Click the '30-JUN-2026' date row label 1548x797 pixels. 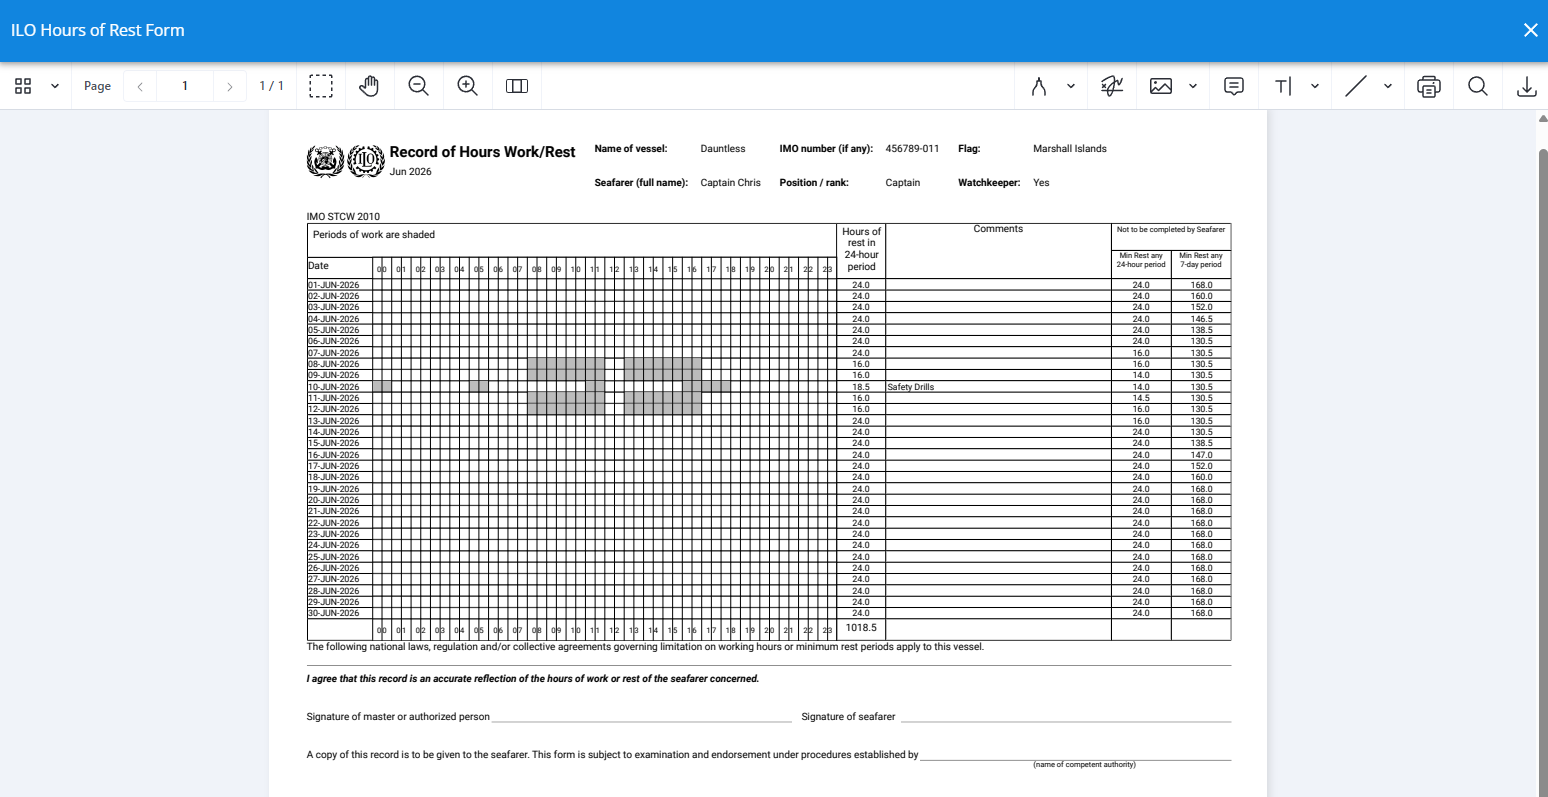click(334, 613)
